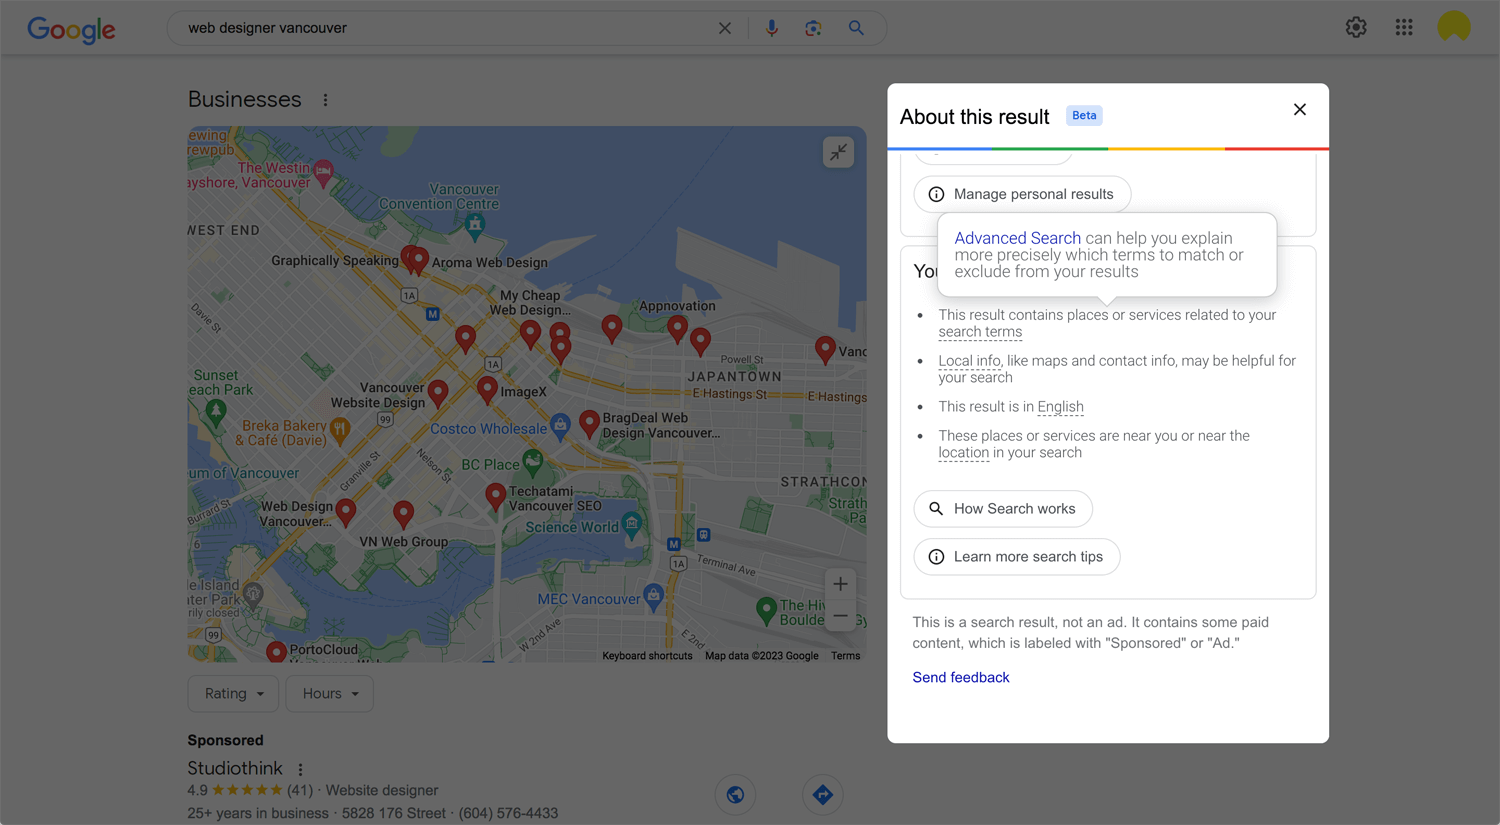Select the Techatami Vancouver SEO pin
This screenshot has width=1500, height=825.
click(x=495, y=496)
